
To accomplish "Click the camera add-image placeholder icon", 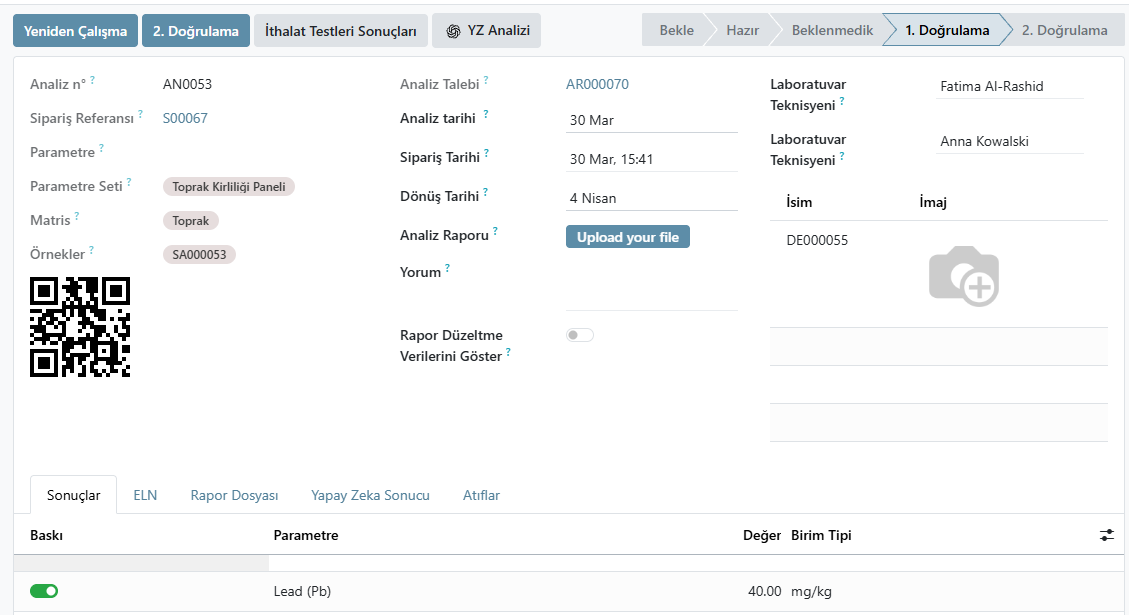I will coord(963,276).
